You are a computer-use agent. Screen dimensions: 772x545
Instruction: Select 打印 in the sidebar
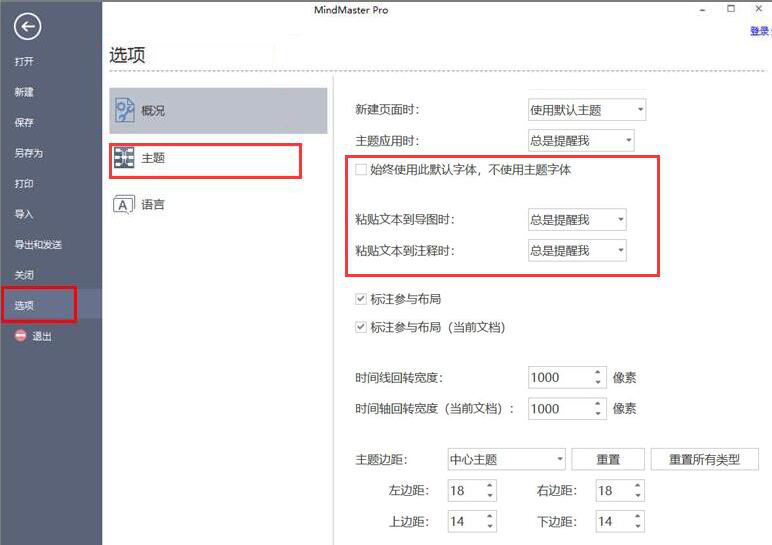(x=24, y=184)
